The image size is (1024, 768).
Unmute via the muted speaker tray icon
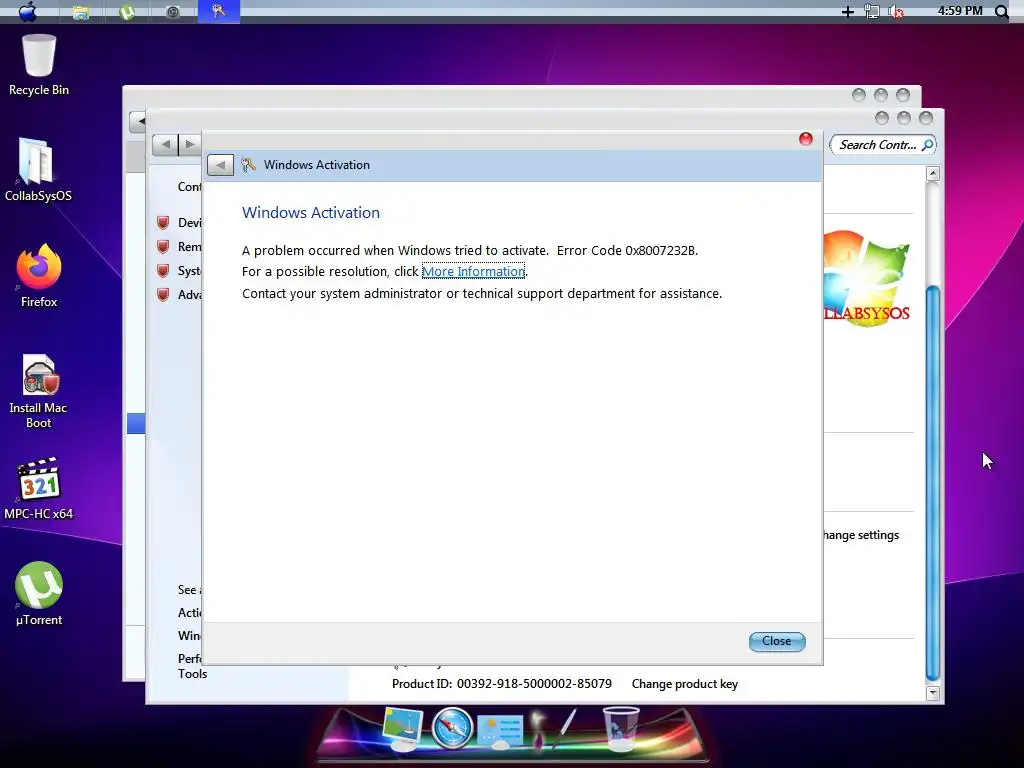tap(897, 12)
